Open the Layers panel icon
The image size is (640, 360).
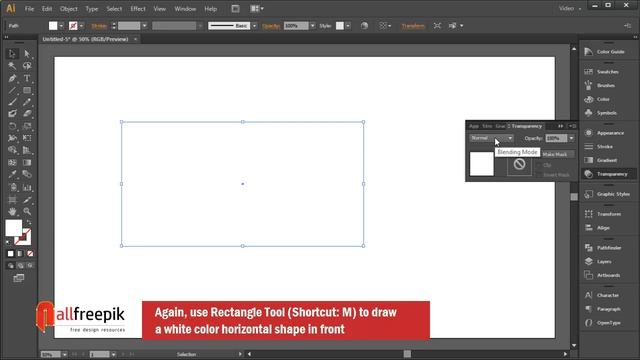pos(588,262)
